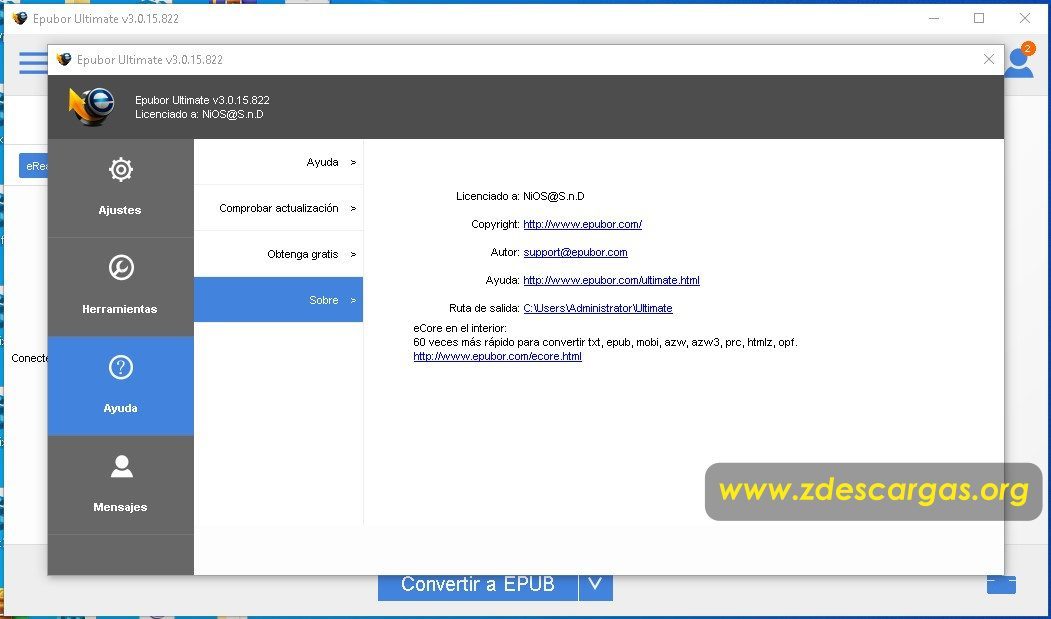
Task: Click the Epubor icon in main title bar
Action: click(x=19, y=18)
